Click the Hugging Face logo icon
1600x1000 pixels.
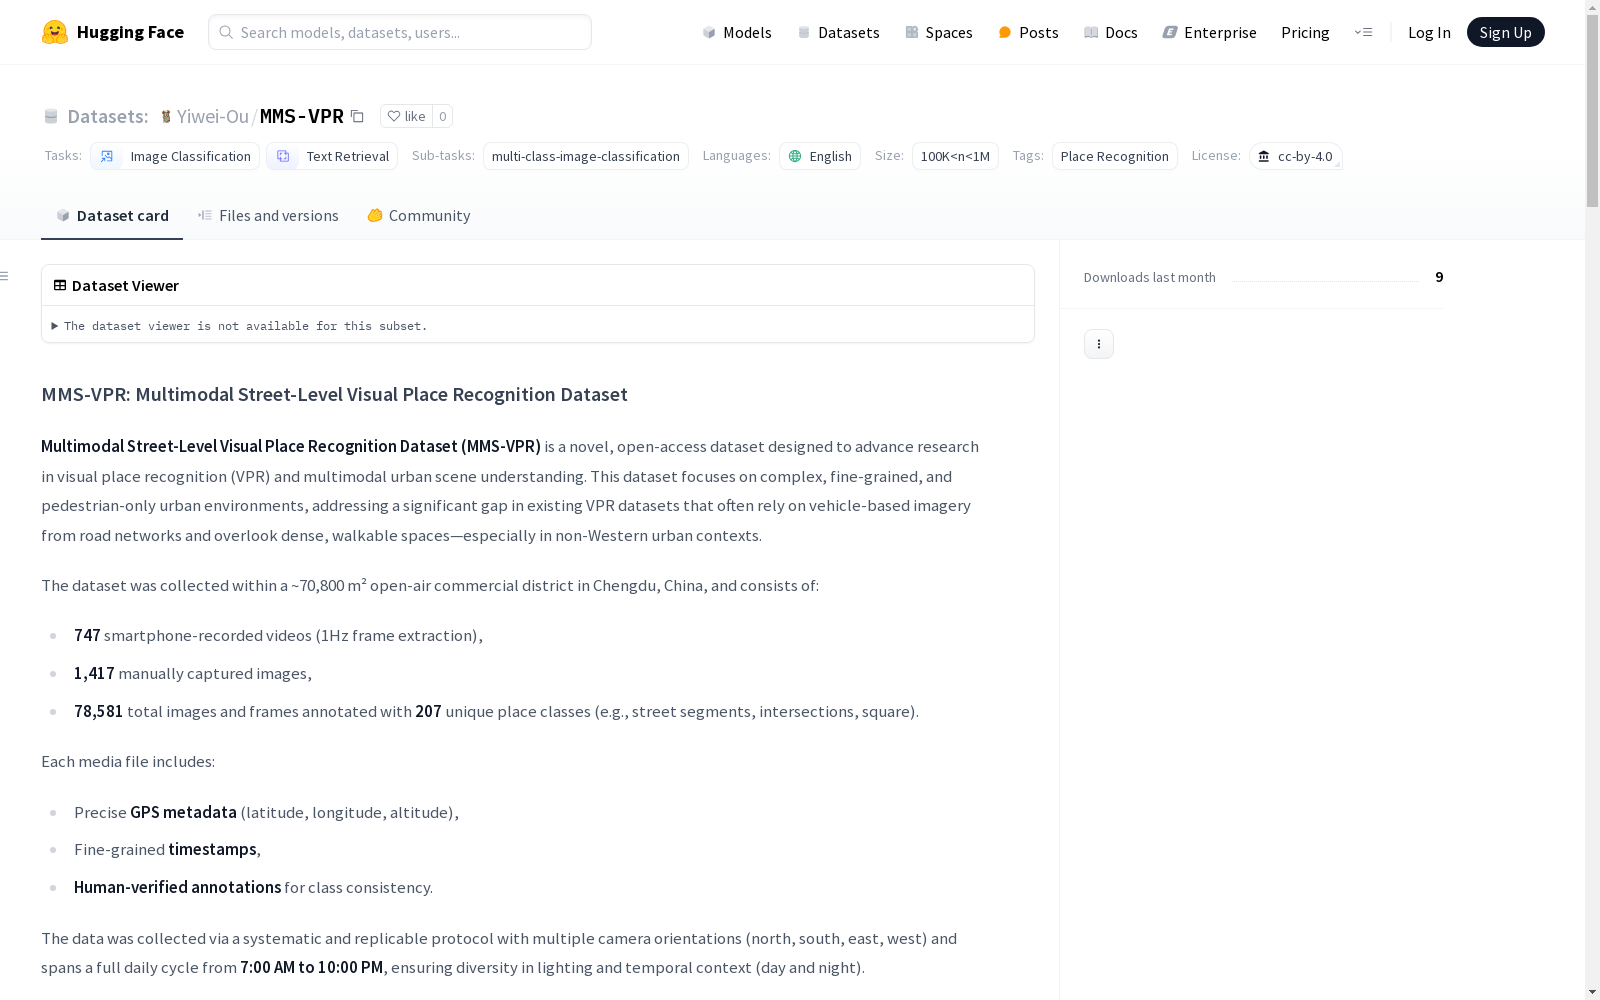coord(55,32)
